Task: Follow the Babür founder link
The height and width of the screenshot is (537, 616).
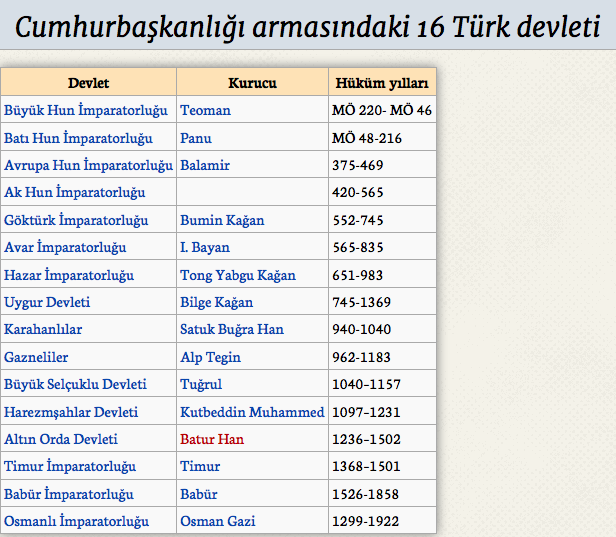Action: point(199,494)
